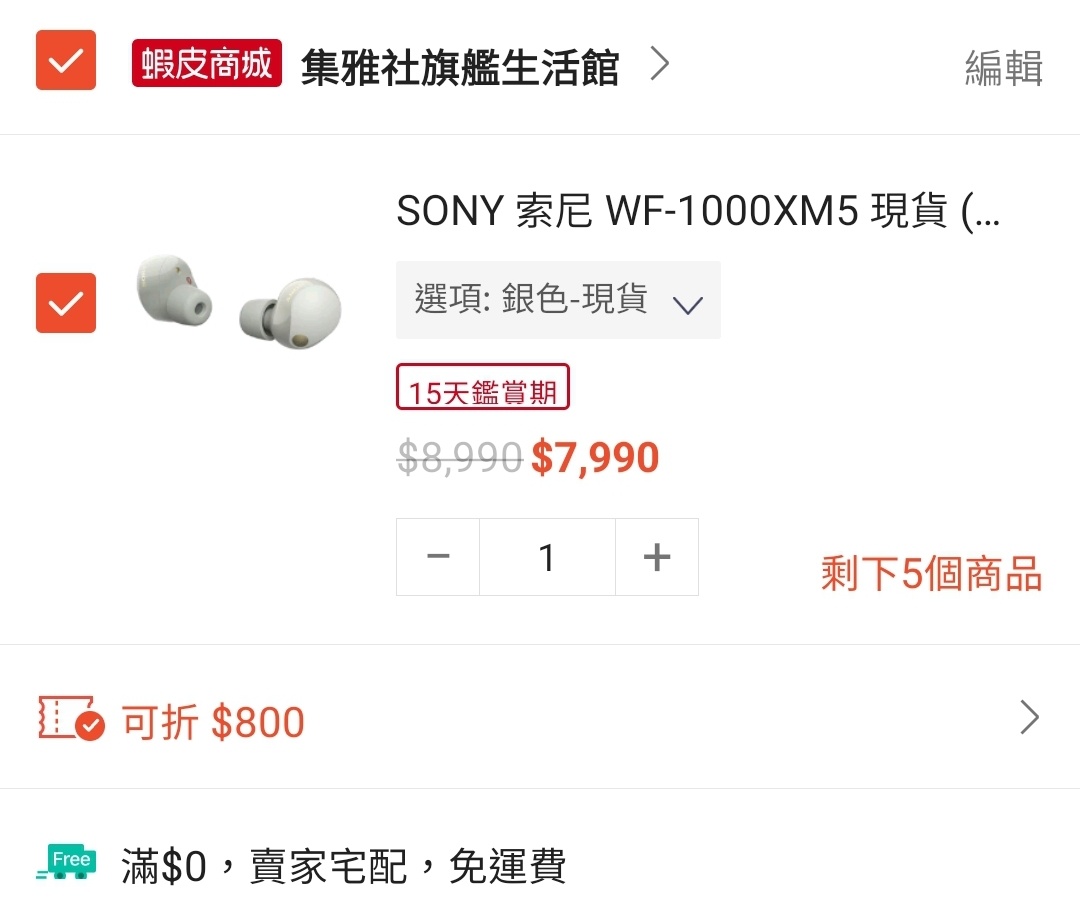Select the 可折 $800 voucher text

(x=213, y=722)
